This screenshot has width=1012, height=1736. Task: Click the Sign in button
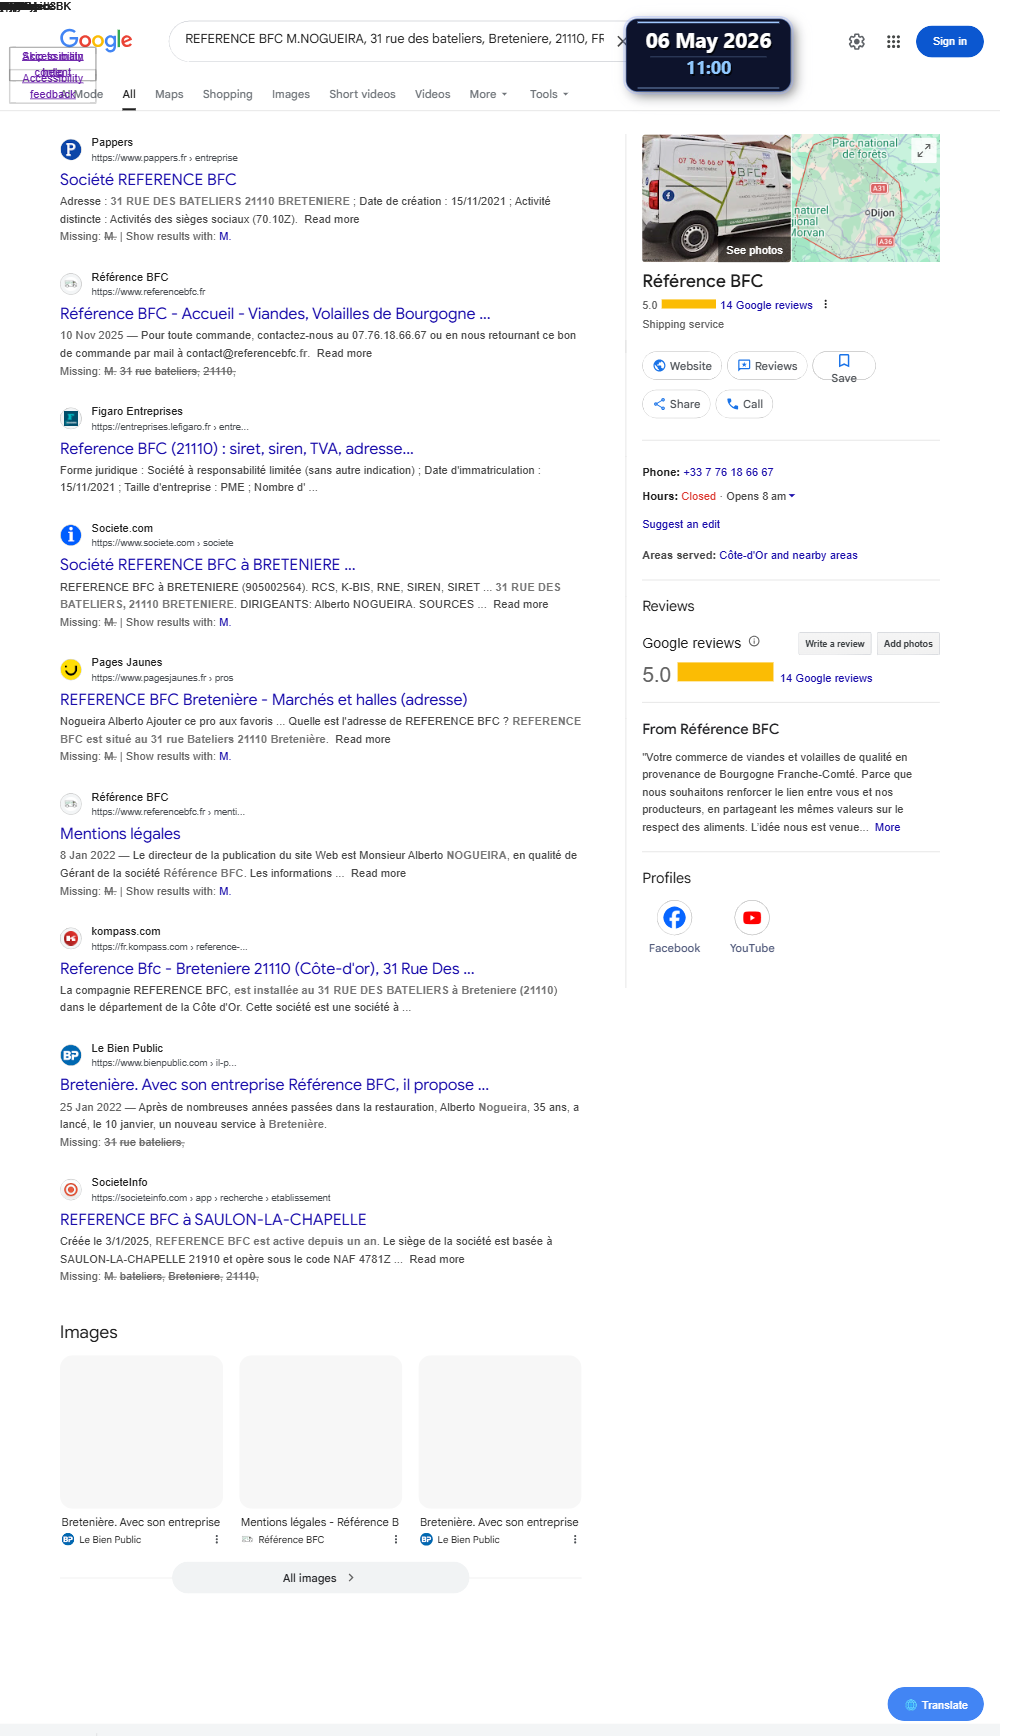click(950, 42)
